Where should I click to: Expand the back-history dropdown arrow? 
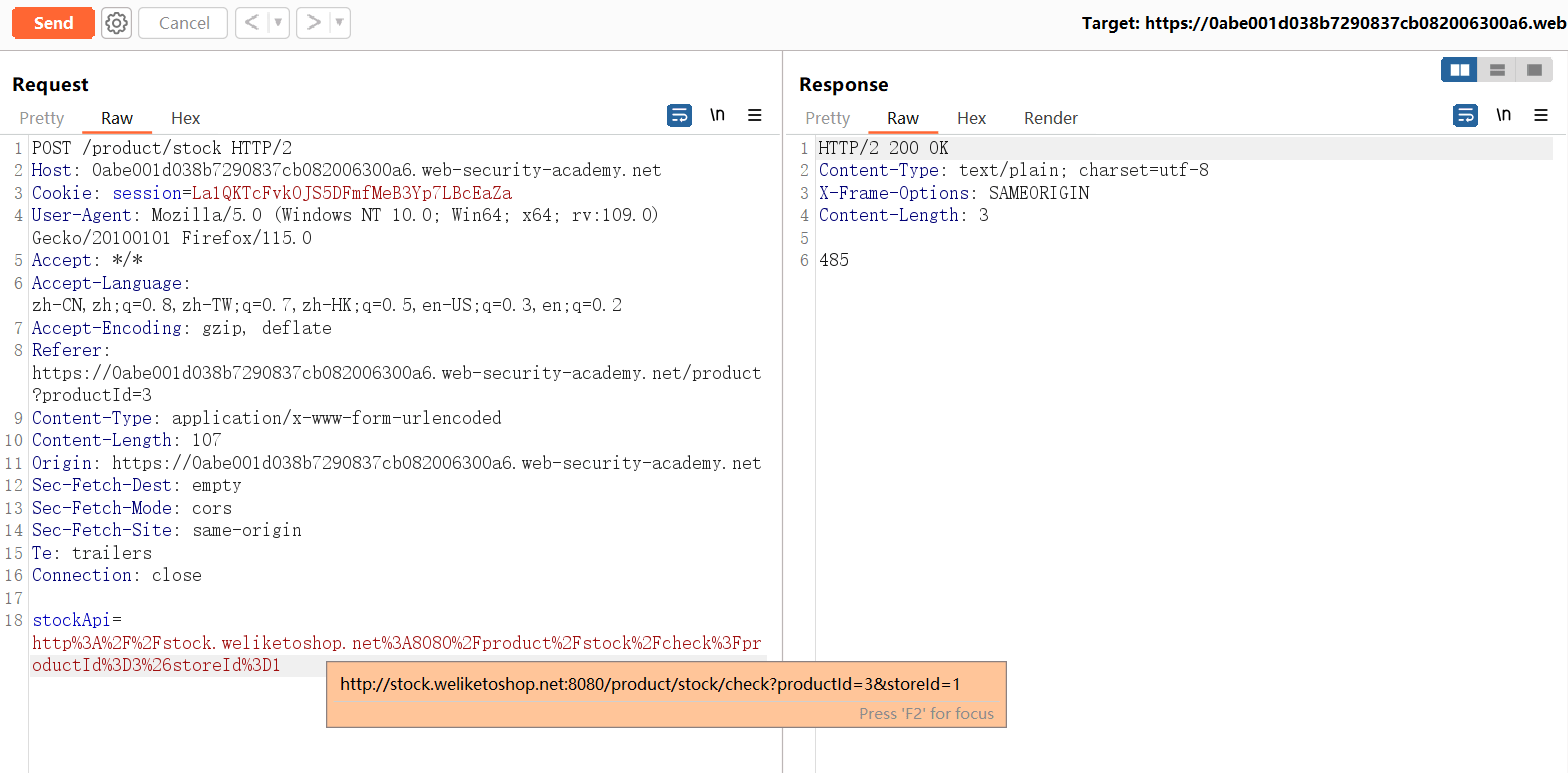[278, 23]
